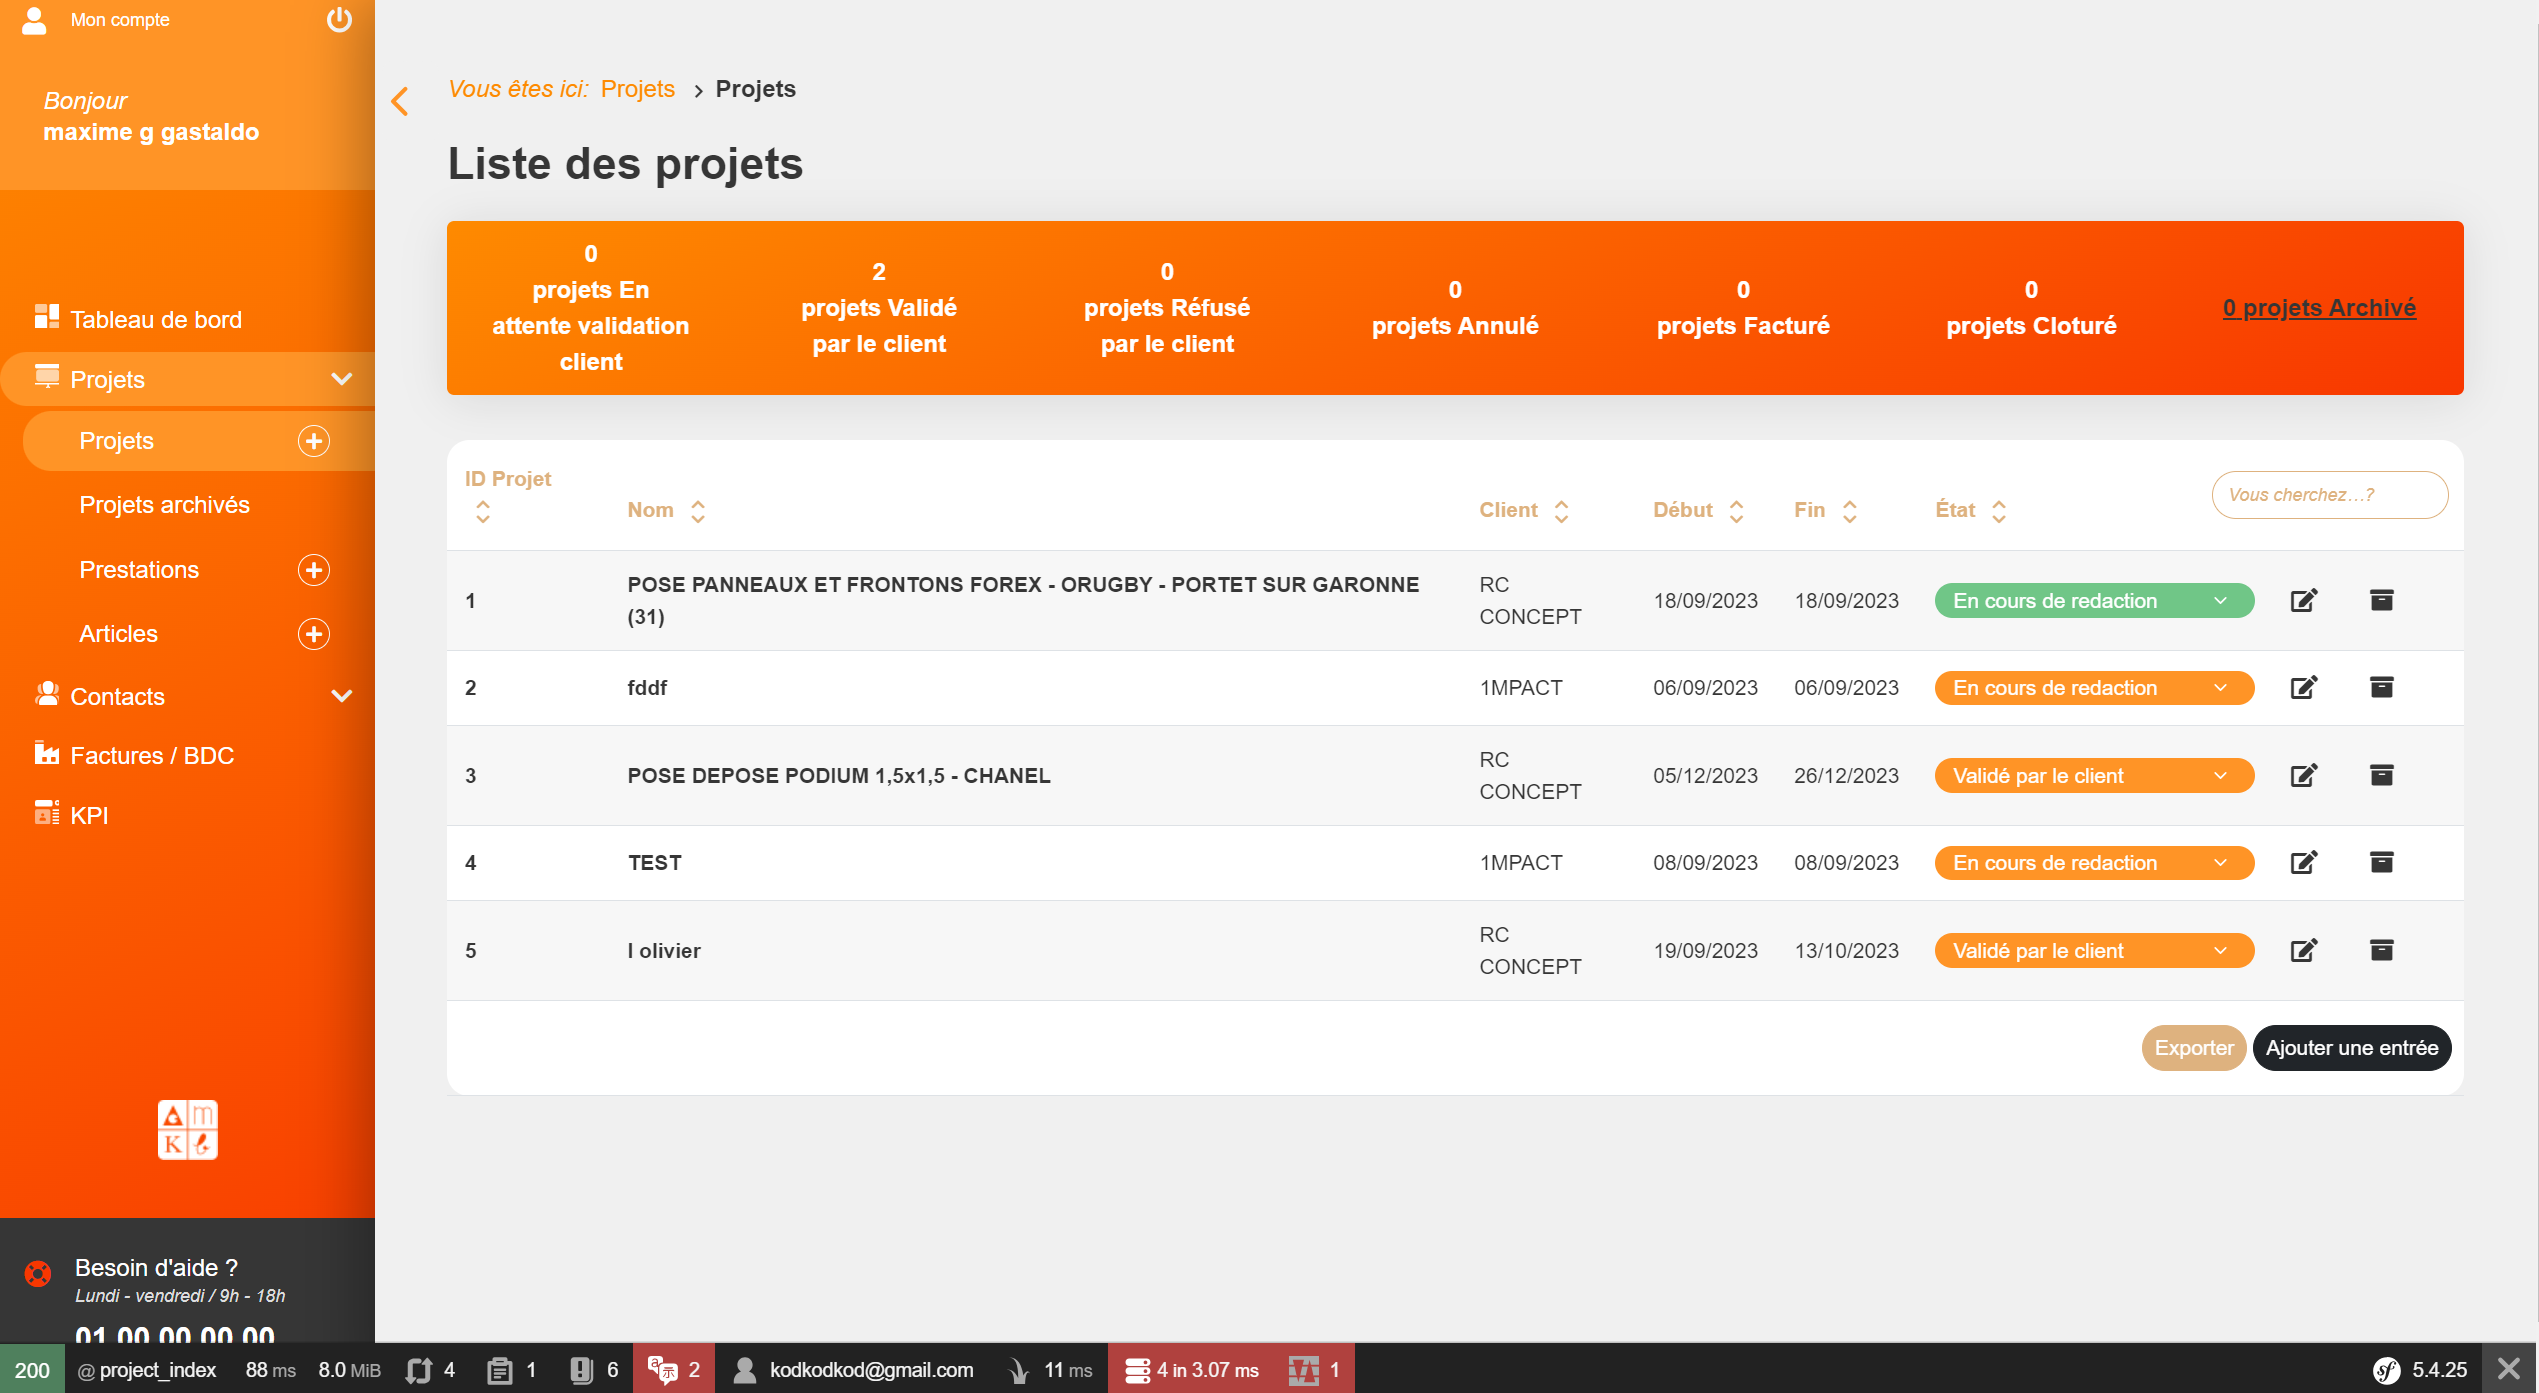Image resolution: width=2539 pixels, height=1393 pixels.
Task: Open Projets archivés in sidebar
Action: pyautogui.click(x=165, y=505)
